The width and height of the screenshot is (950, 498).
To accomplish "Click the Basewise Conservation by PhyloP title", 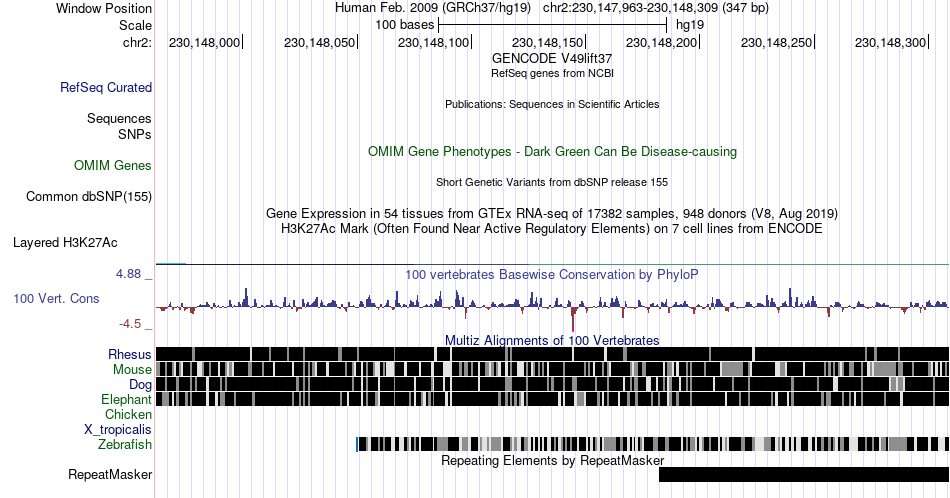I will (552, 274).
